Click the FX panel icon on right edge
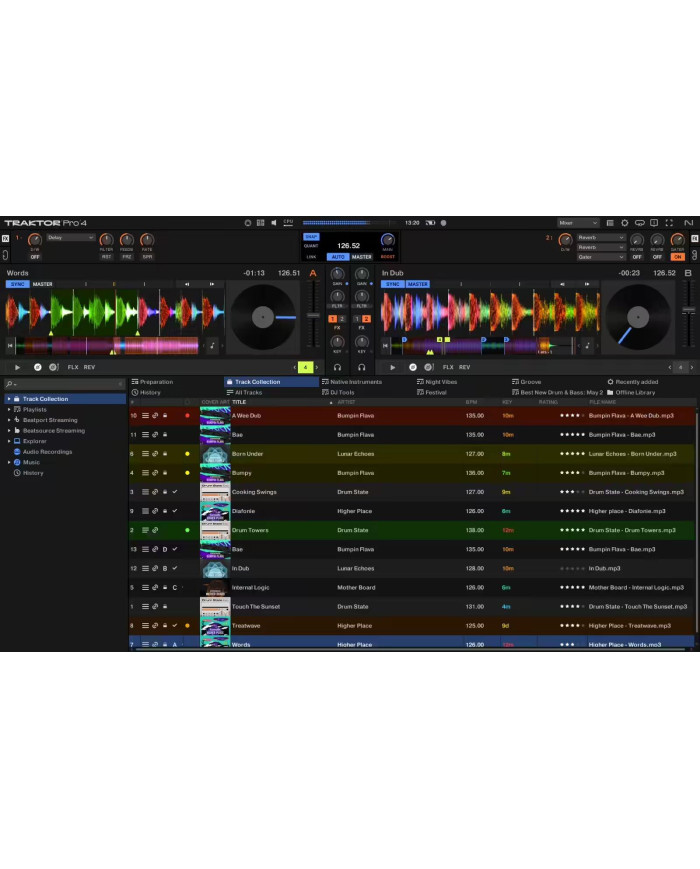 click(694, 238)
